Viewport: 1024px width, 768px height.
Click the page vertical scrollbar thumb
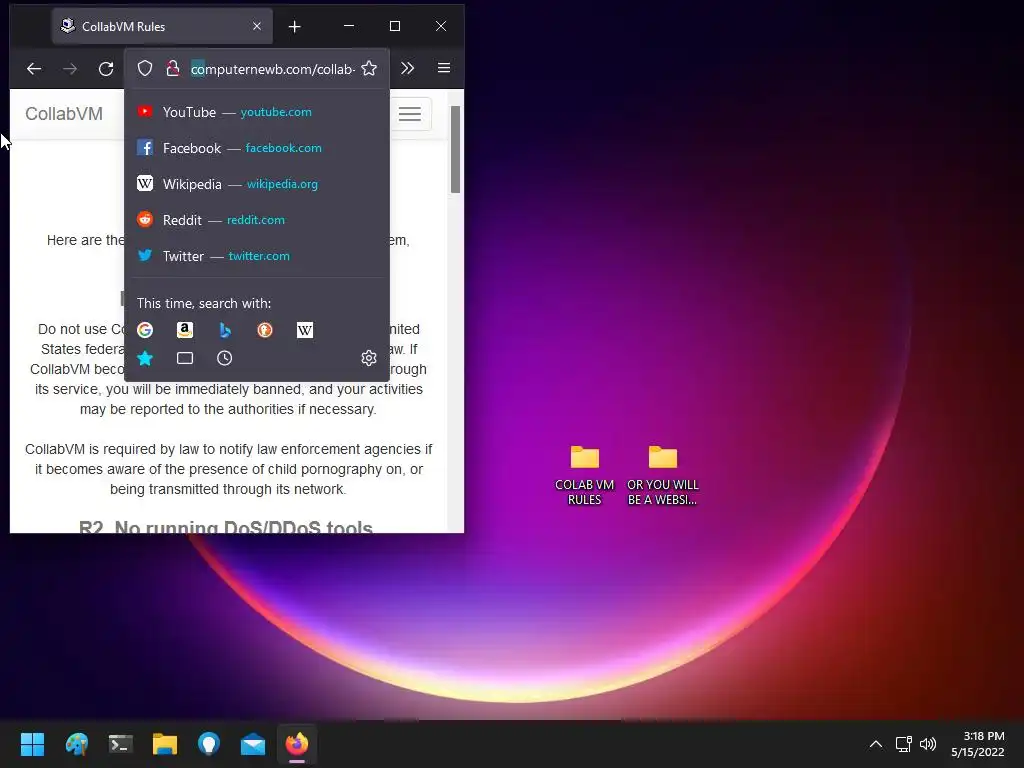point(455,150)
